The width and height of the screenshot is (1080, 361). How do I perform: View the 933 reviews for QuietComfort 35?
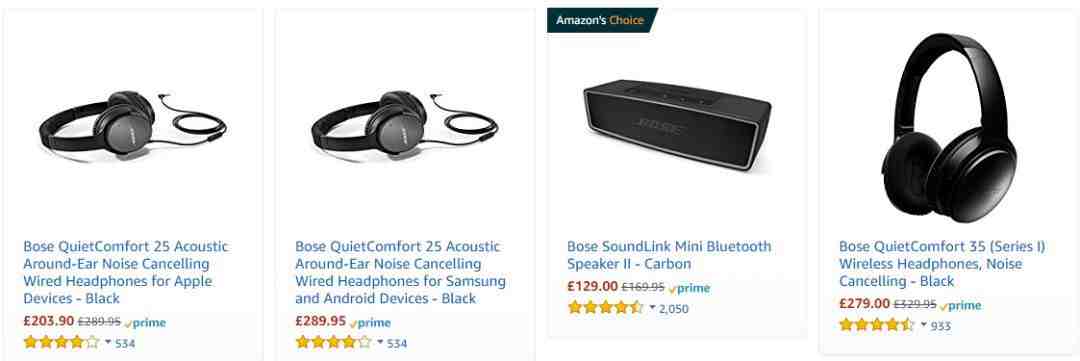click(940, 326)
